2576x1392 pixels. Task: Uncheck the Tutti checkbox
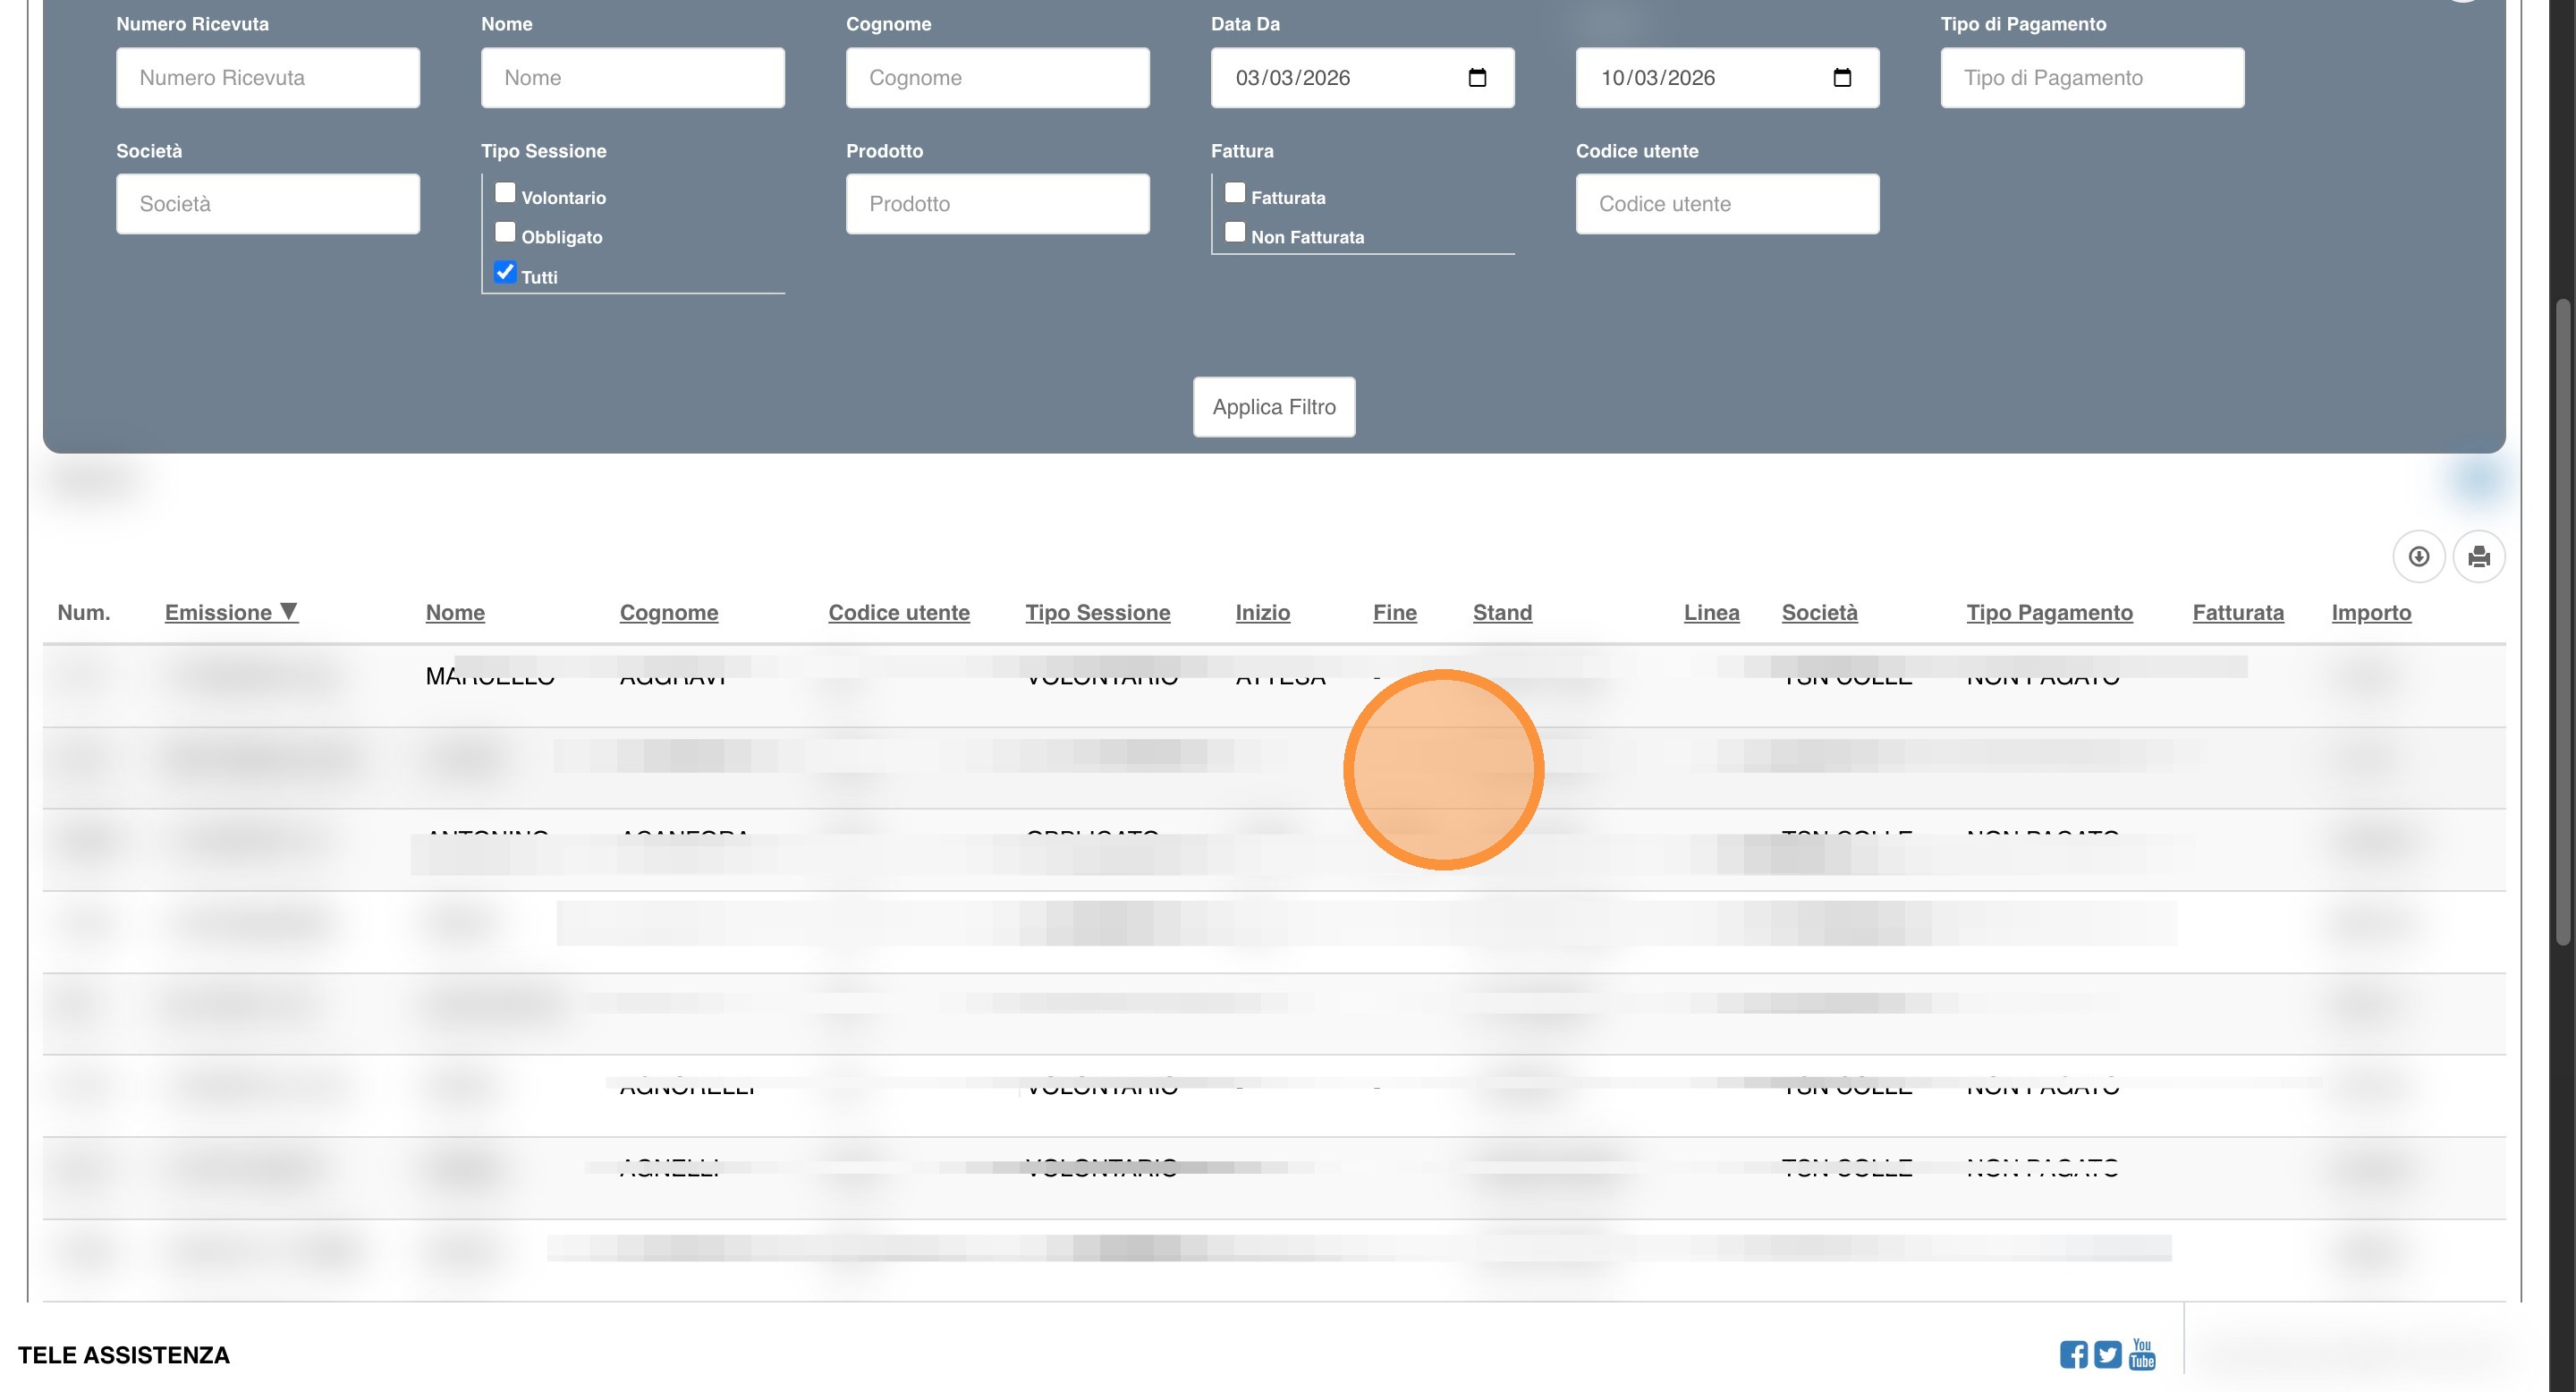pyautogui.click(x=505, y=272)
